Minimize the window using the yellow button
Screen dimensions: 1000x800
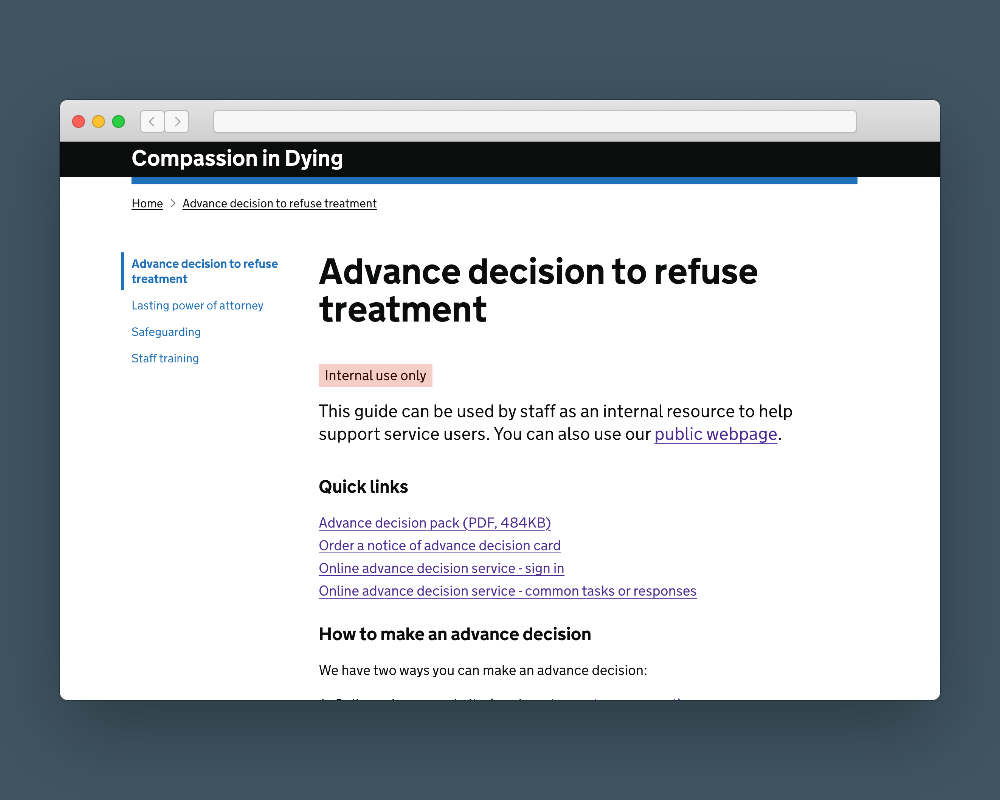tap(98, 122)
